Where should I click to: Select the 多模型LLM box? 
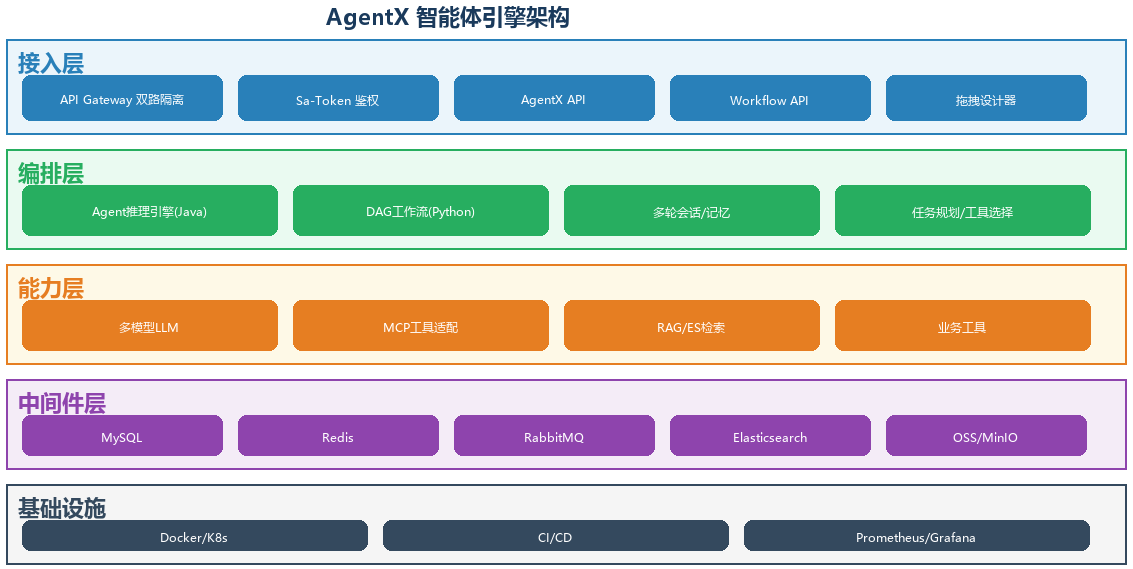(x=150, y=325)
